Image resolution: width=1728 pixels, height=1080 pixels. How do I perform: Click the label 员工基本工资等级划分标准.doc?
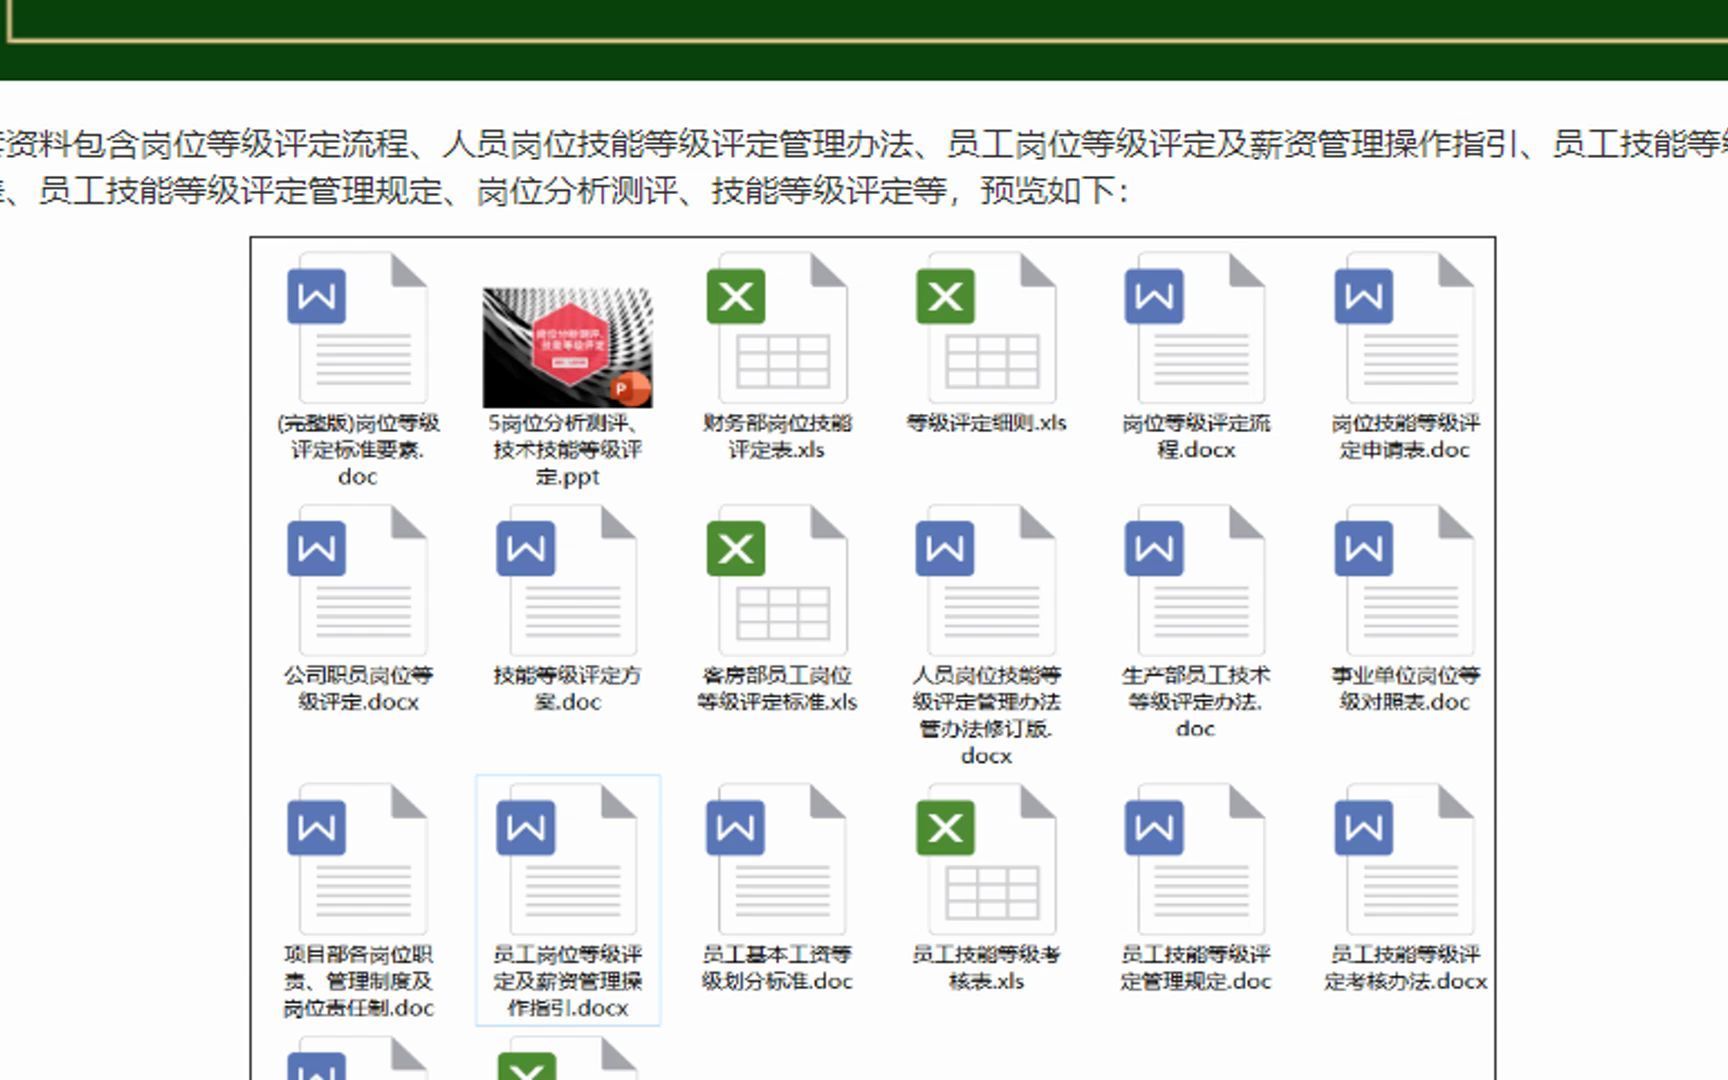(777, 967)
